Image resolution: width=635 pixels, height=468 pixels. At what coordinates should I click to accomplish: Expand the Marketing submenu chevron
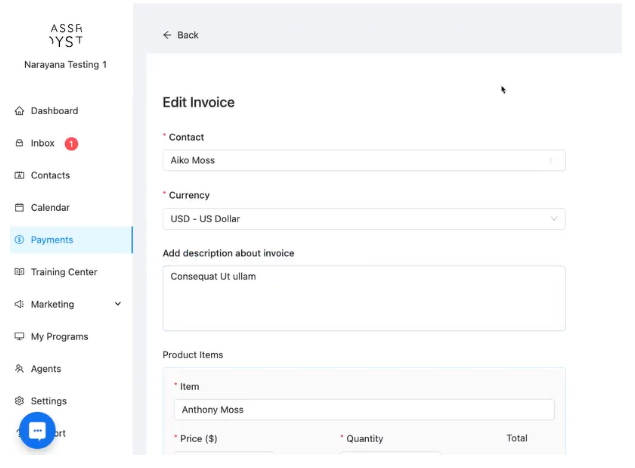118,304
